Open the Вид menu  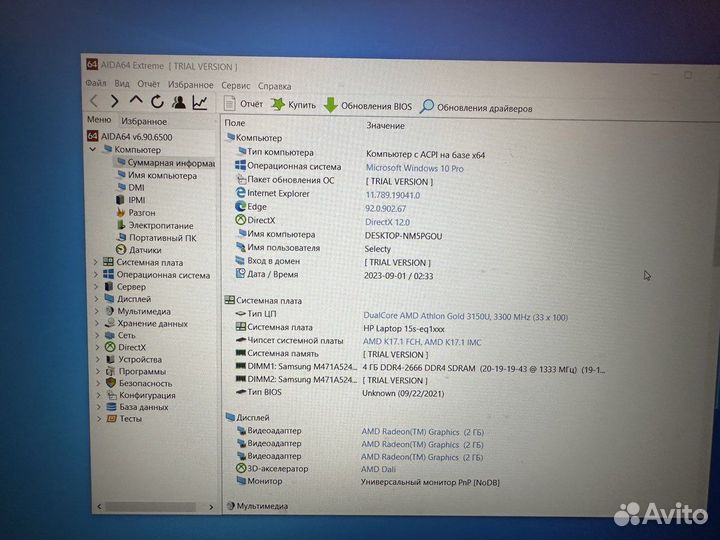pos(122,84)
